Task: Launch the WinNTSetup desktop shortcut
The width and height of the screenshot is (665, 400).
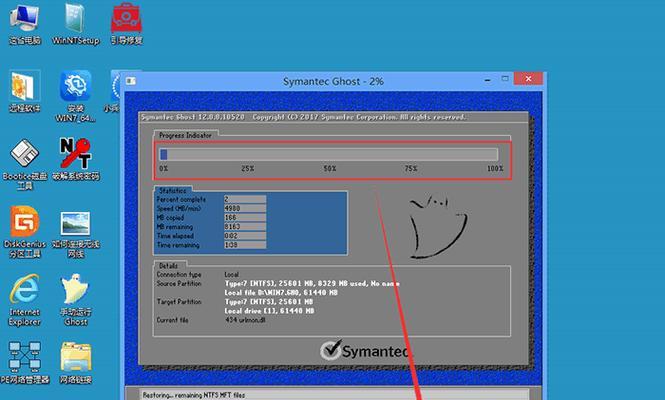Action: [x=75, y=22]
